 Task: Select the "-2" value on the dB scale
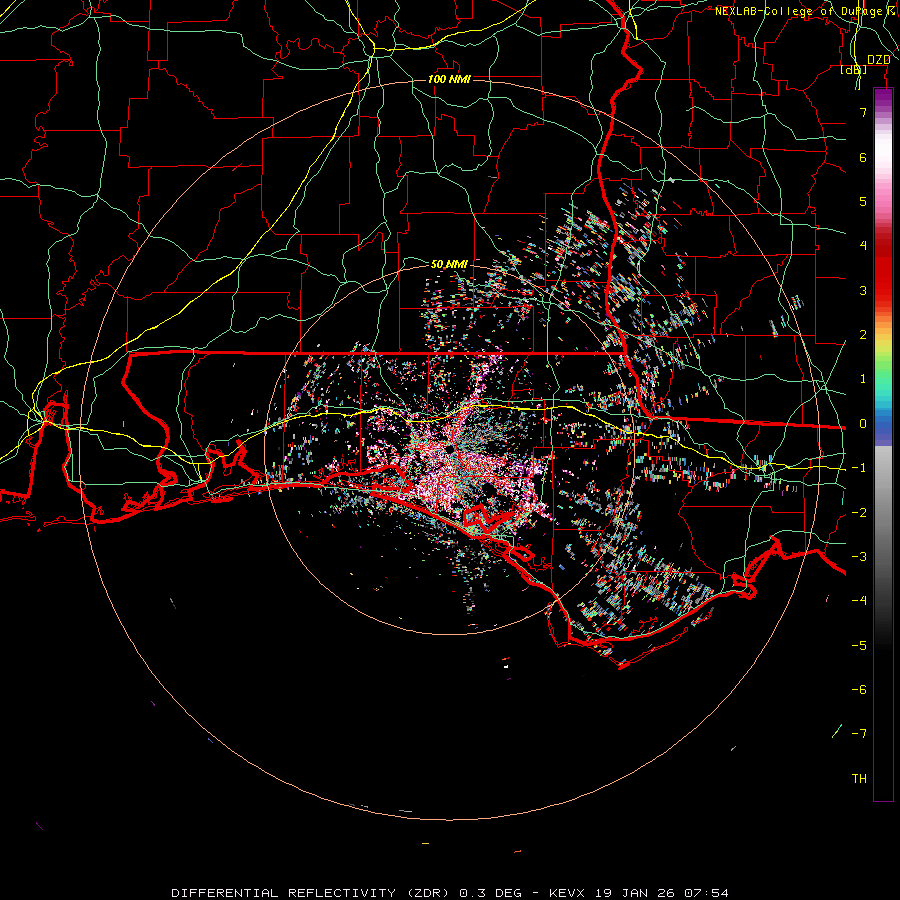[859, 513]
